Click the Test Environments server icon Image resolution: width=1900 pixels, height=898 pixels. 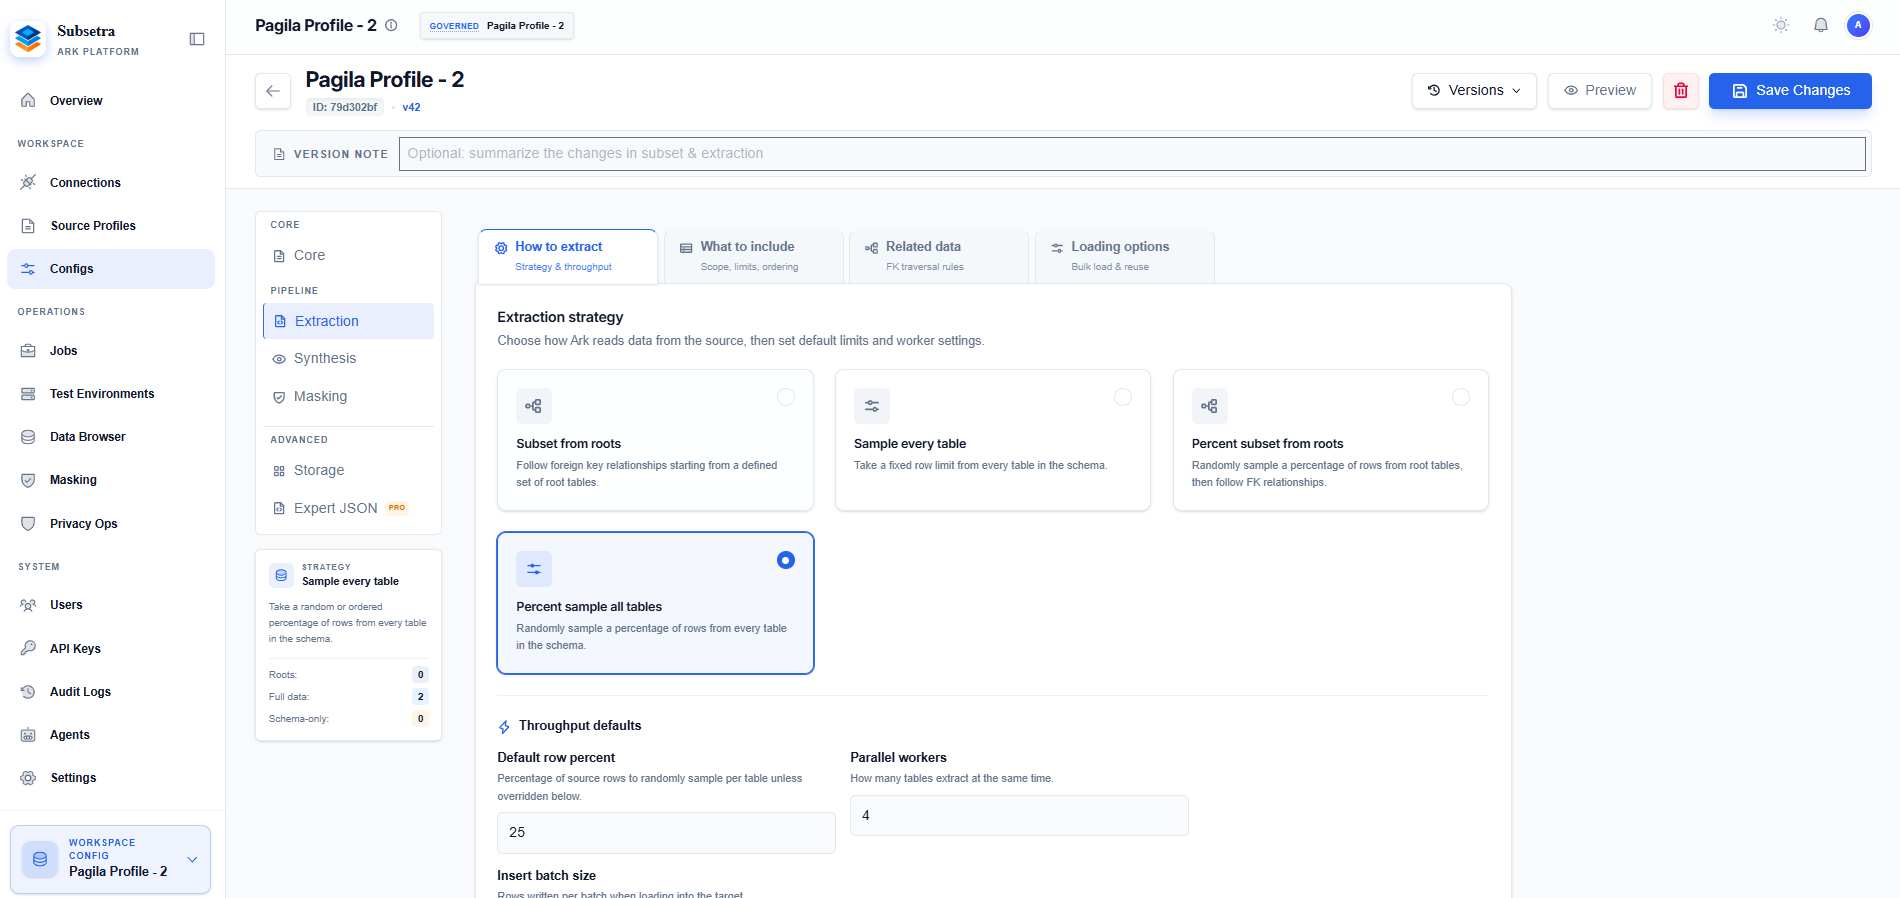(x=28, y=394)
